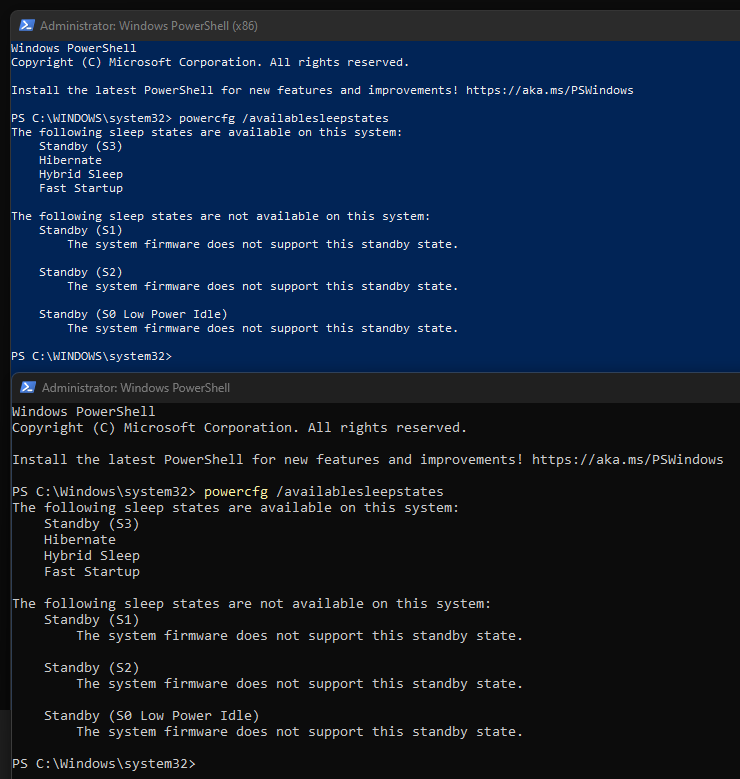This screenshot has height=779, width=740.
Task: Click 'Standby (S2)' in the blue window
Action: pyautogui.click(x=81, y=272)
